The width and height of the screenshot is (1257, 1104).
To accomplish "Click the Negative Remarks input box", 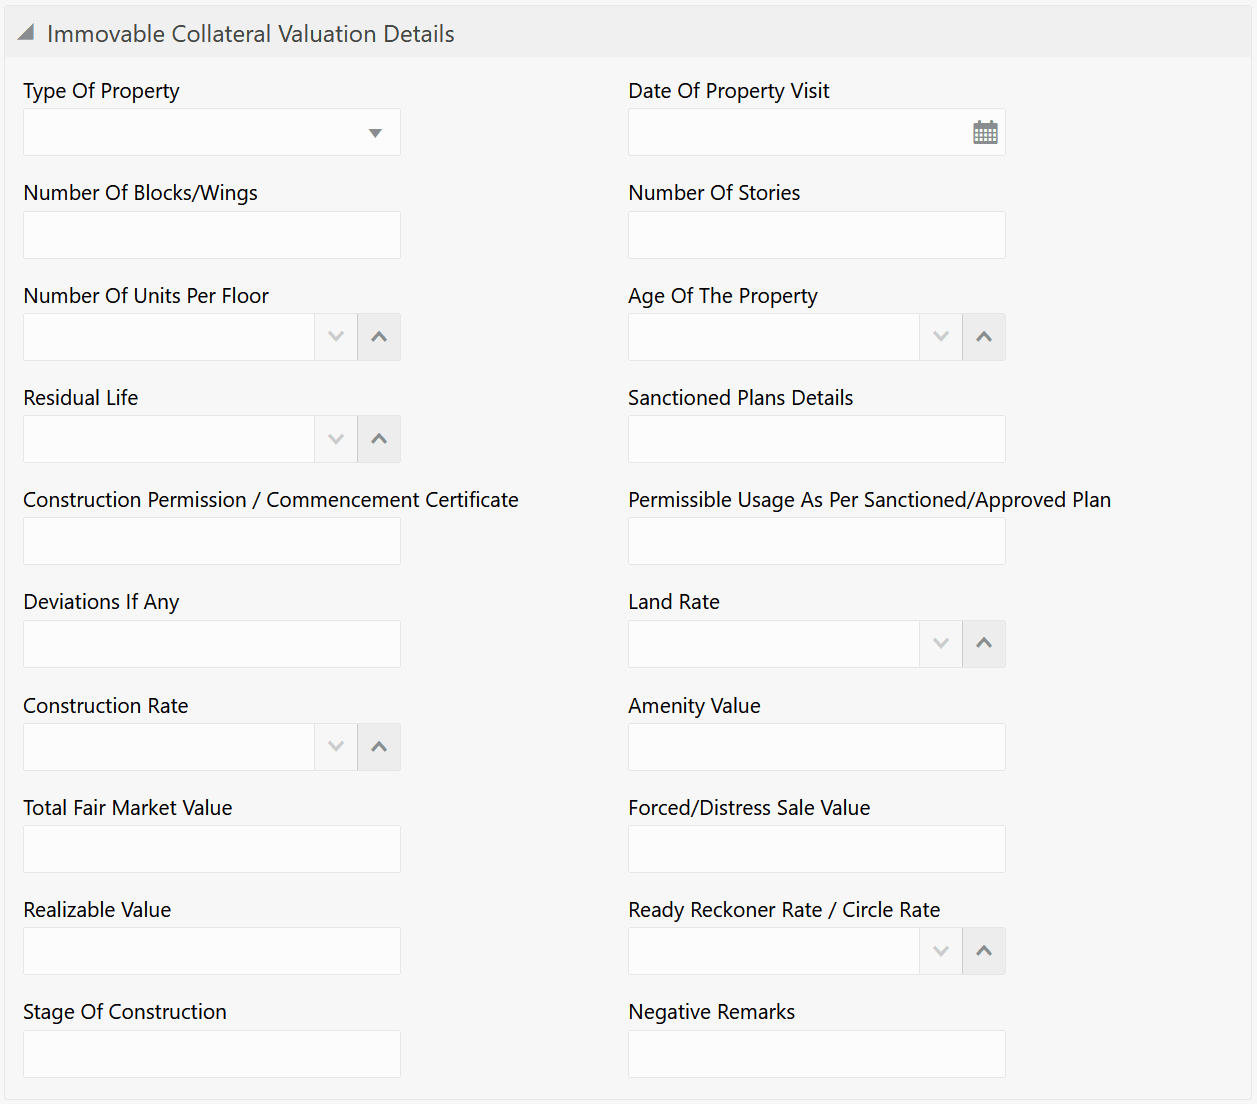I will 816,1053.
